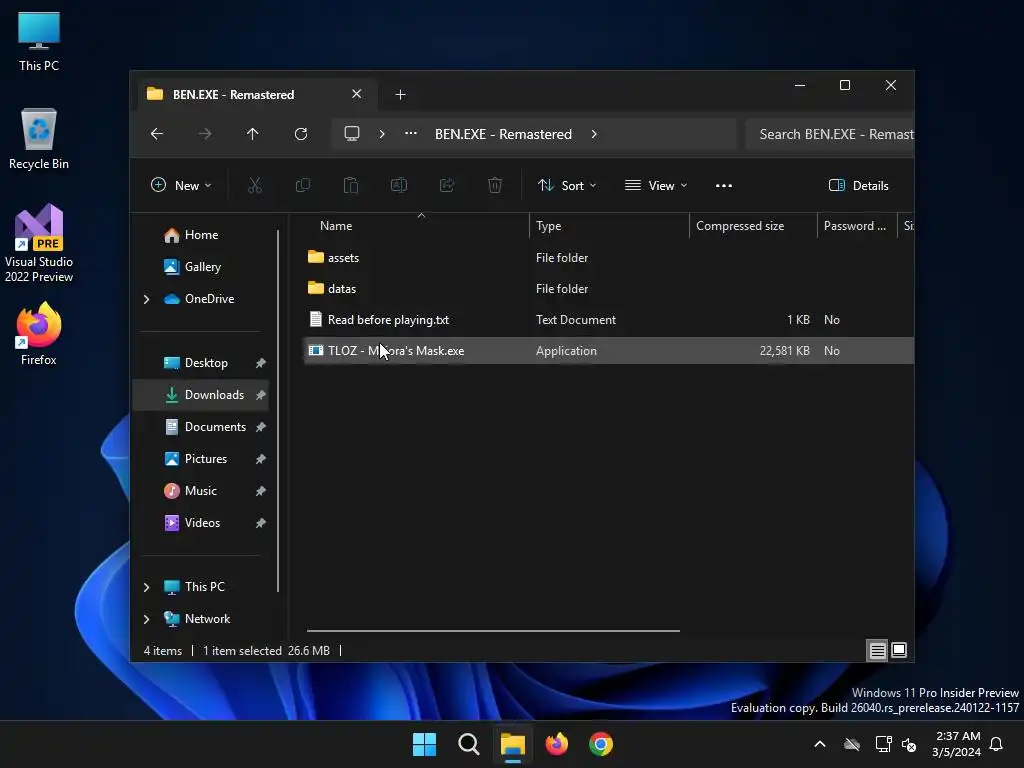Unpin Videos from Quick access
This screenshot has height=768, width=1024.
(x=261, y=523)
